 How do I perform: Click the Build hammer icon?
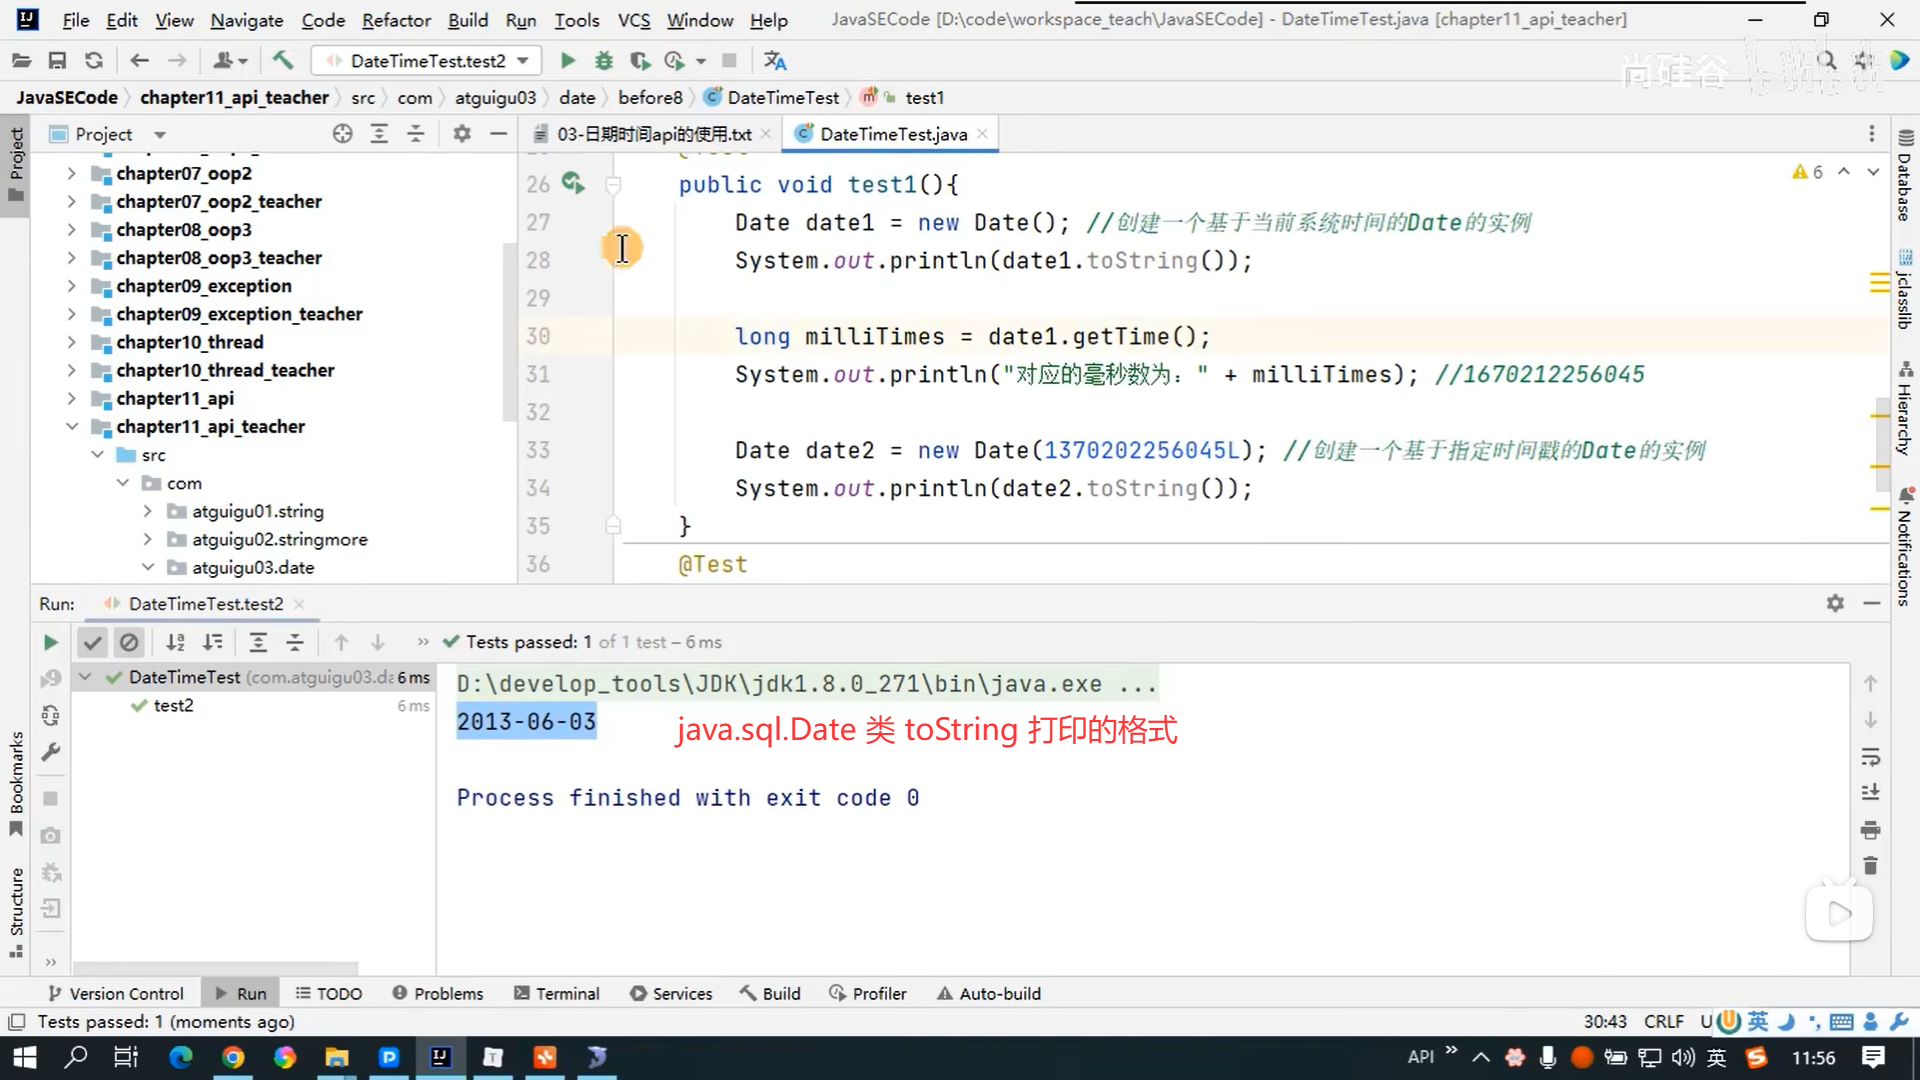pos(283,61)
